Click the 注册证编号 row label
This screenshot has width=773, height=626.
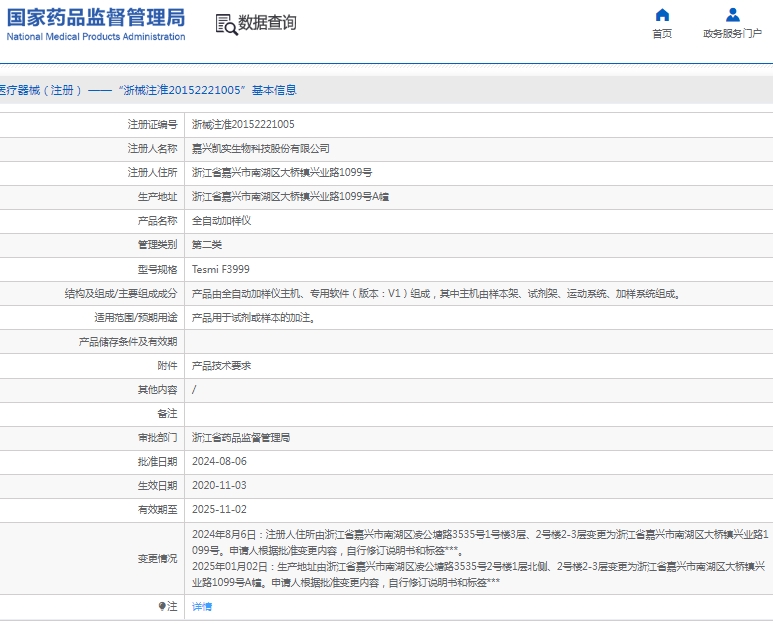click(152, 124)
